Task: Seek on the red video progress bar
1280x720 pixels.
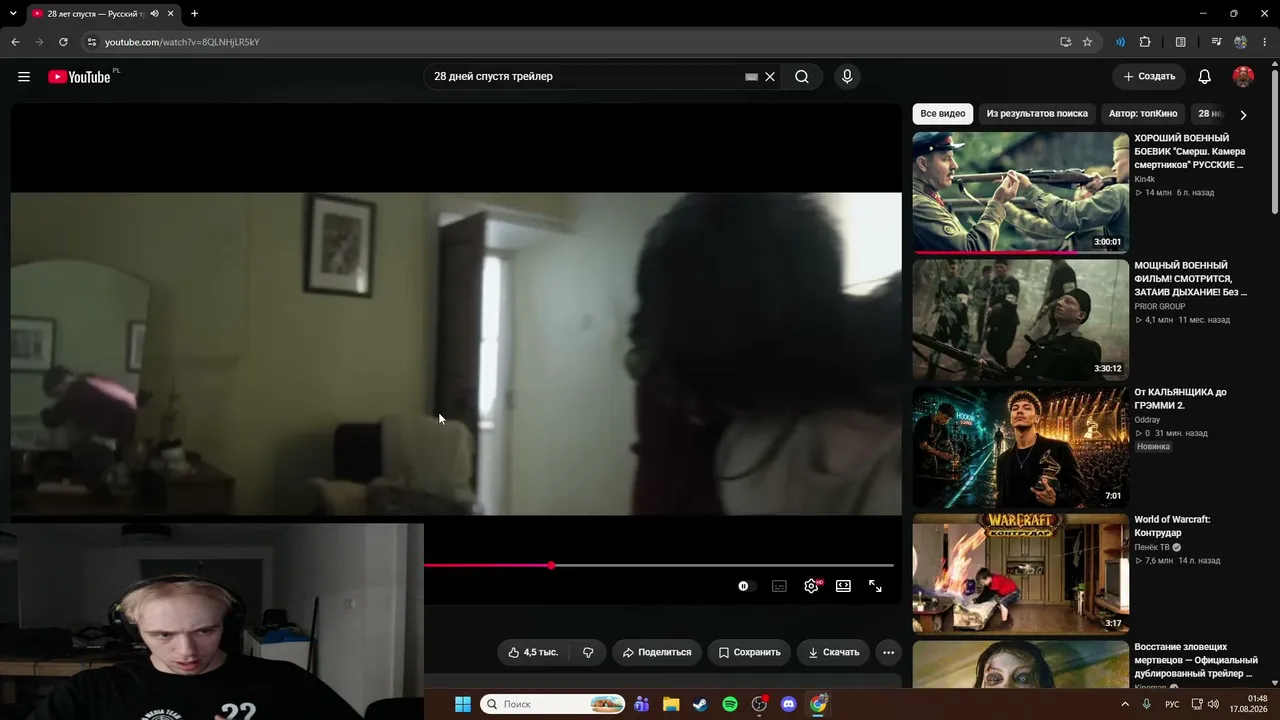Action: [659, 566]
